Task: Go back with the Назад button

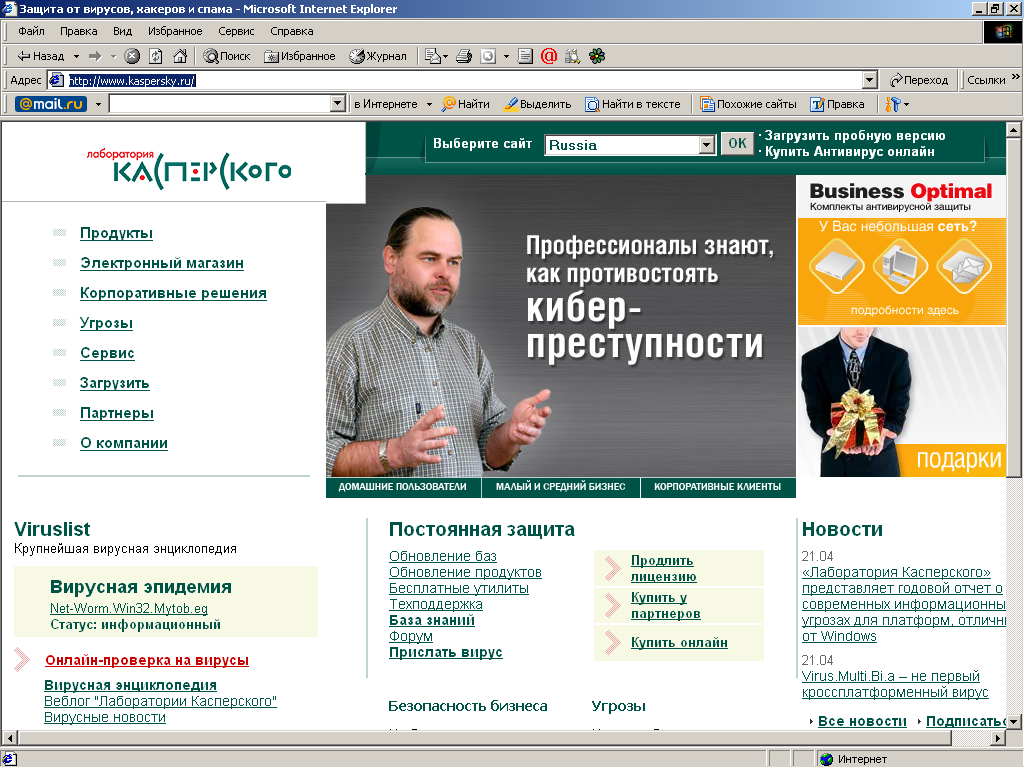Action: click(40, 56)
